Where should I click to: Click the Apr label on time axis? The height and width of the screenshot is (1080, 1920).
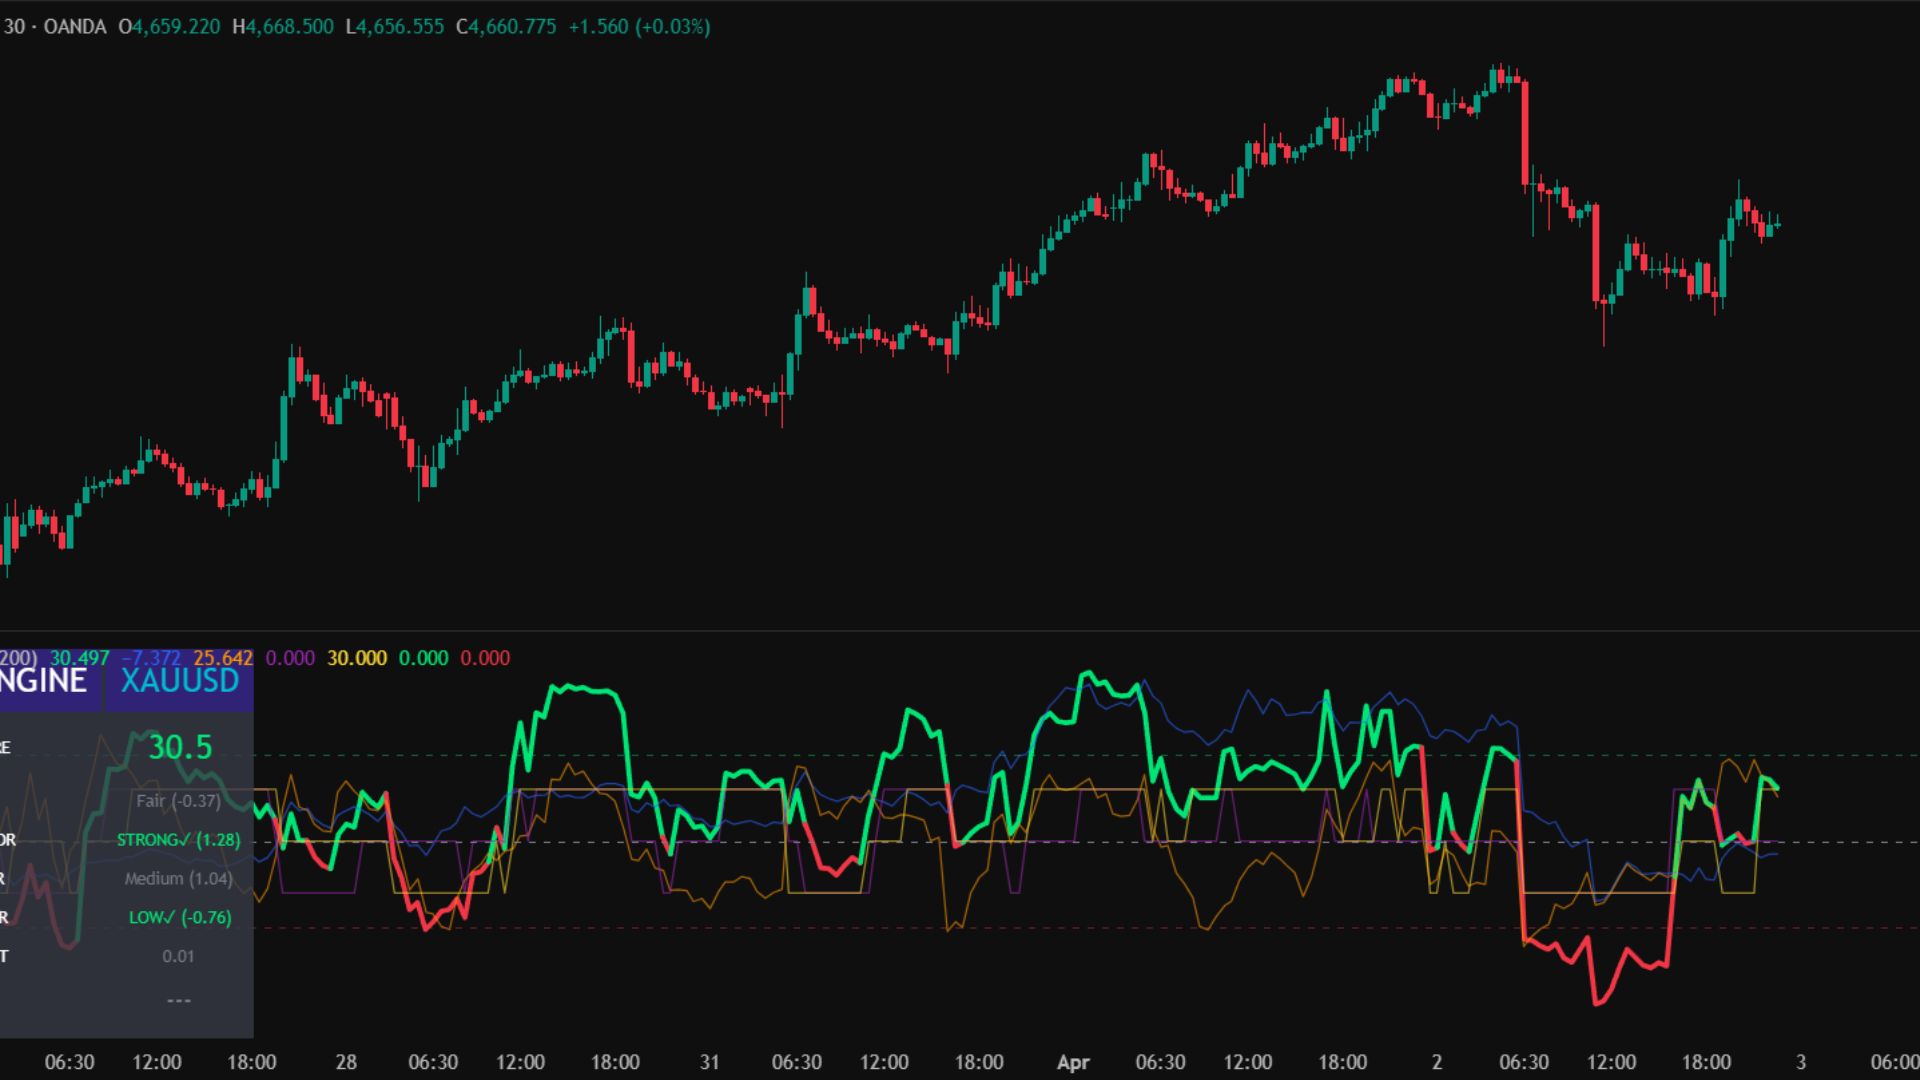(x=1073, y=1062)
